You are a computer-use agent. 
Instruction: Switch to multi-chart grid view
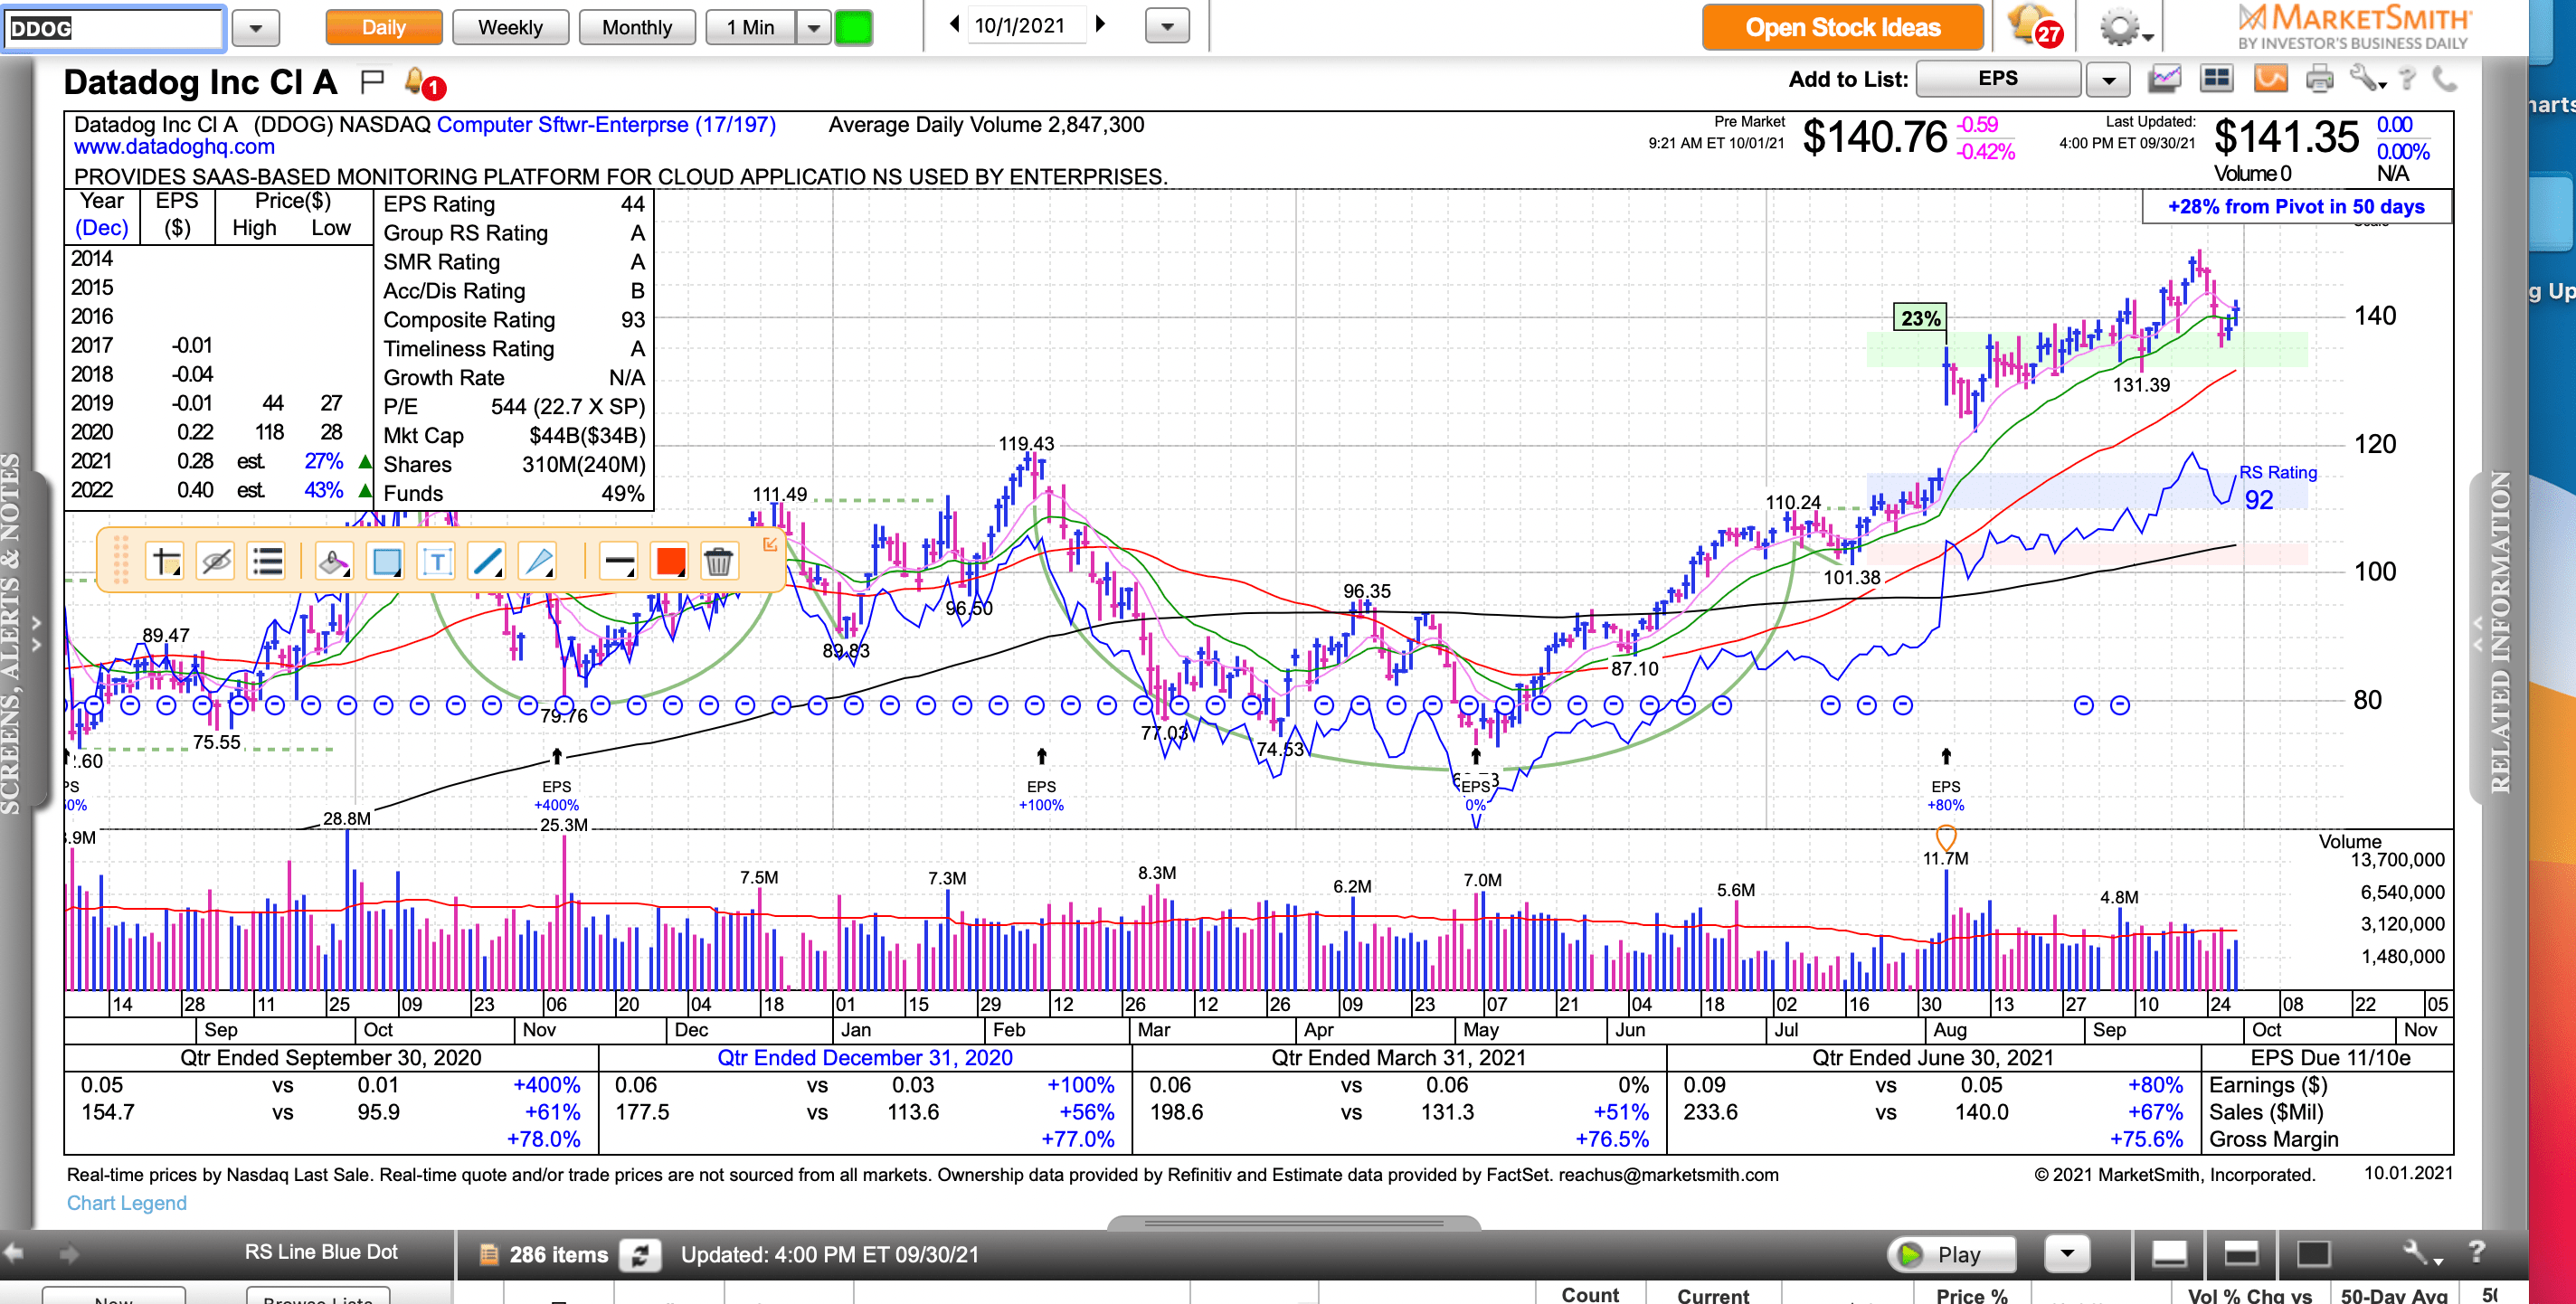2216,78
